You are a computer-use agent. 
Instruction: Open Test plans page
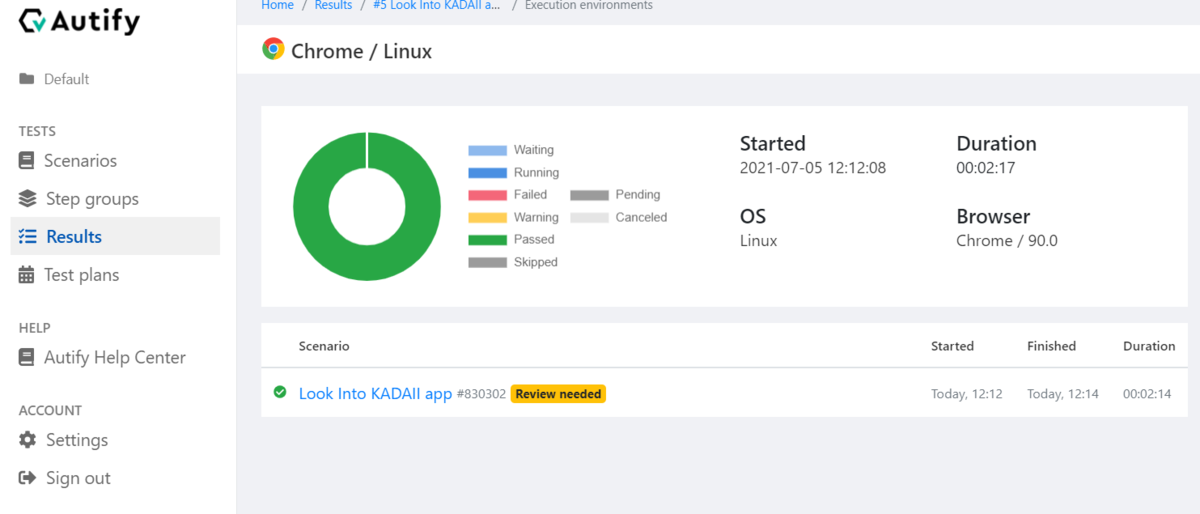click(x=81, y=275)
